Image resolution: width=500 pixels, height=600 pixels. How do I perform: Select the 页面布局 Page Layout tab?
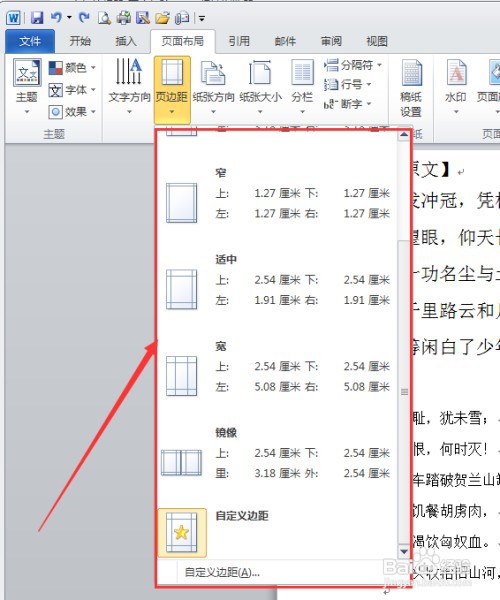pos(182,41)
